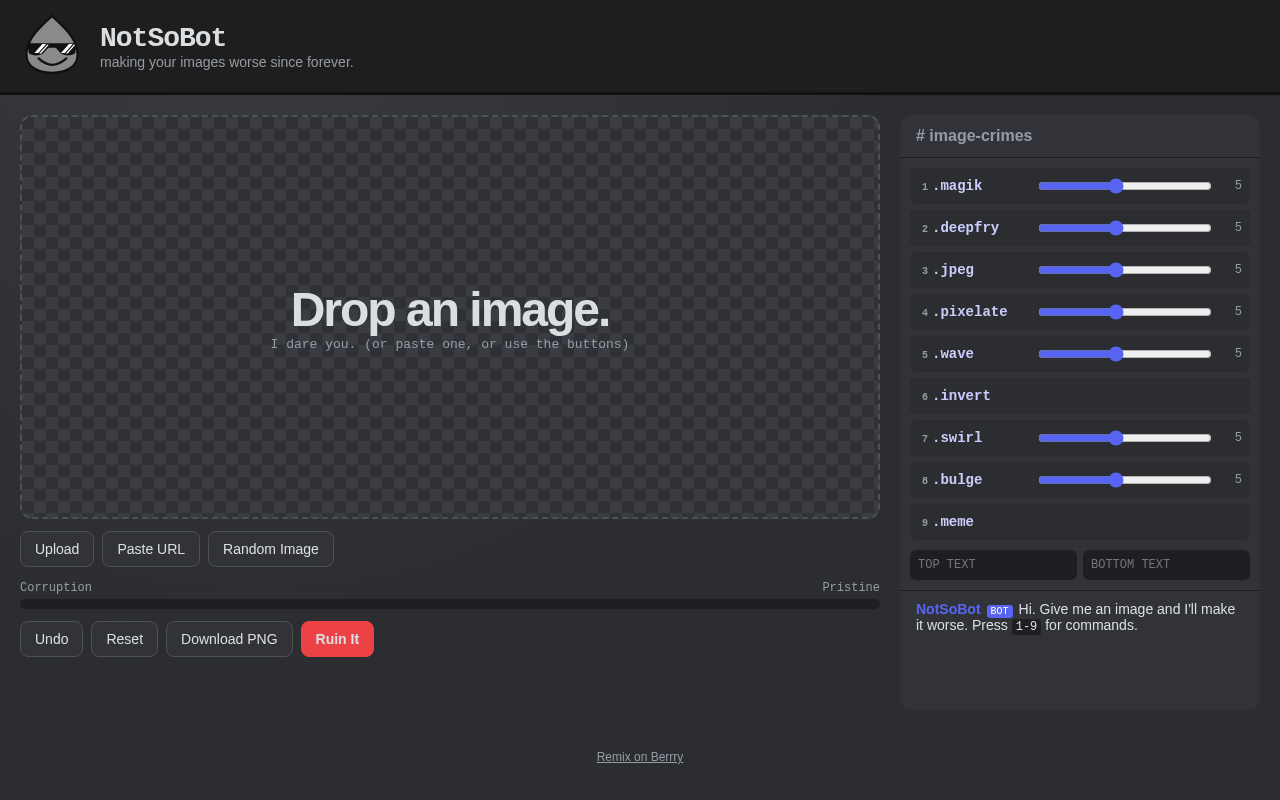Adjust the .magik intensity slider
This screenshot has height=800, width=1280.
coord(1125,186)
